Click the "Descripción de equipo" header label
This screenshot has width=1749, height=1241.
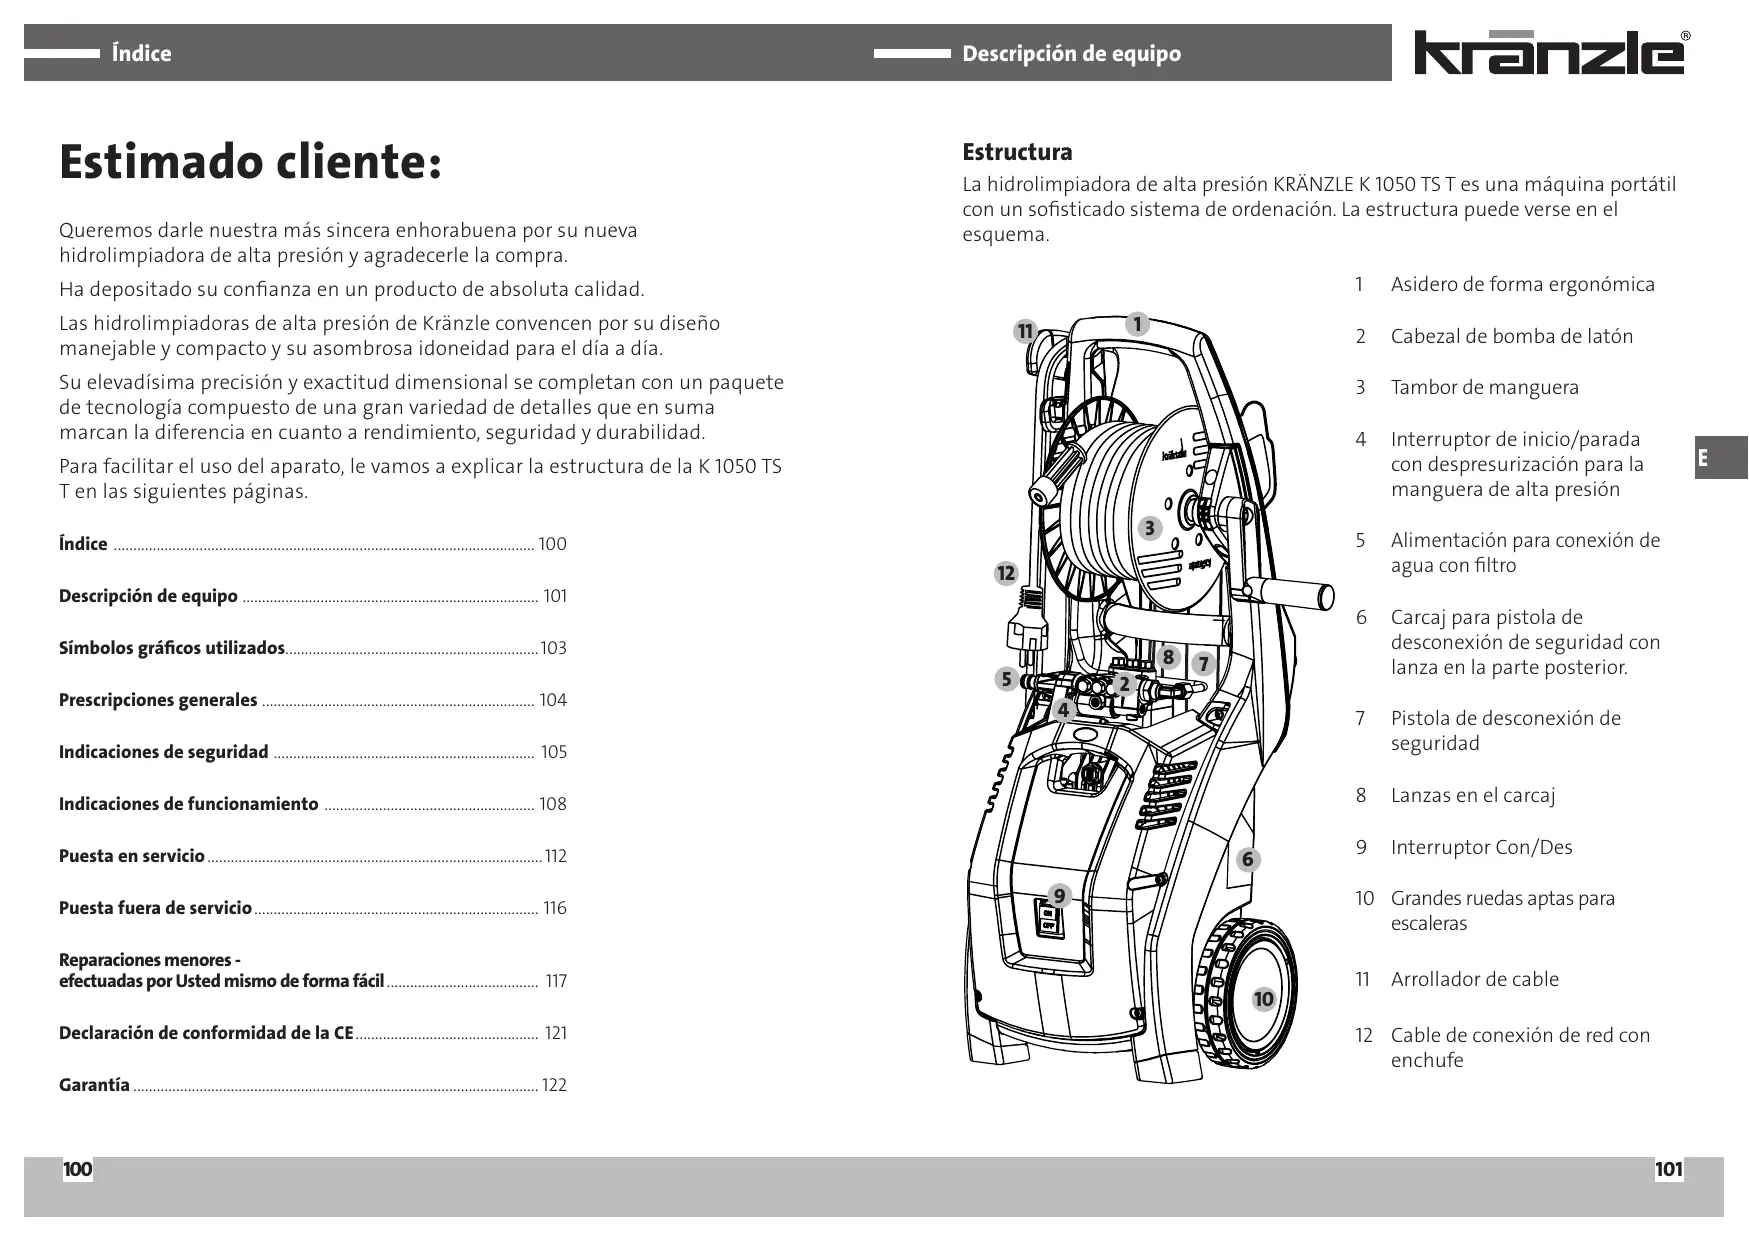(x=1071, y=54)
